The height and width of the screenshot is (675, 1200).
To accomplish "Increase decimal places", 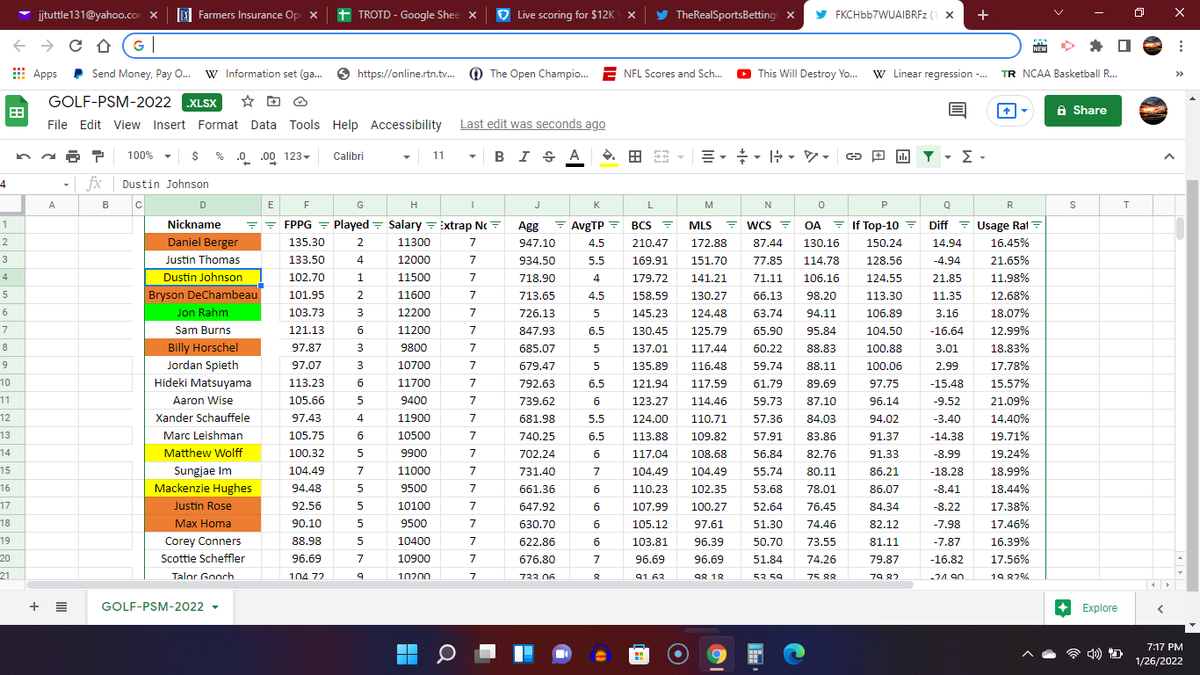I will tap(267, 156).
